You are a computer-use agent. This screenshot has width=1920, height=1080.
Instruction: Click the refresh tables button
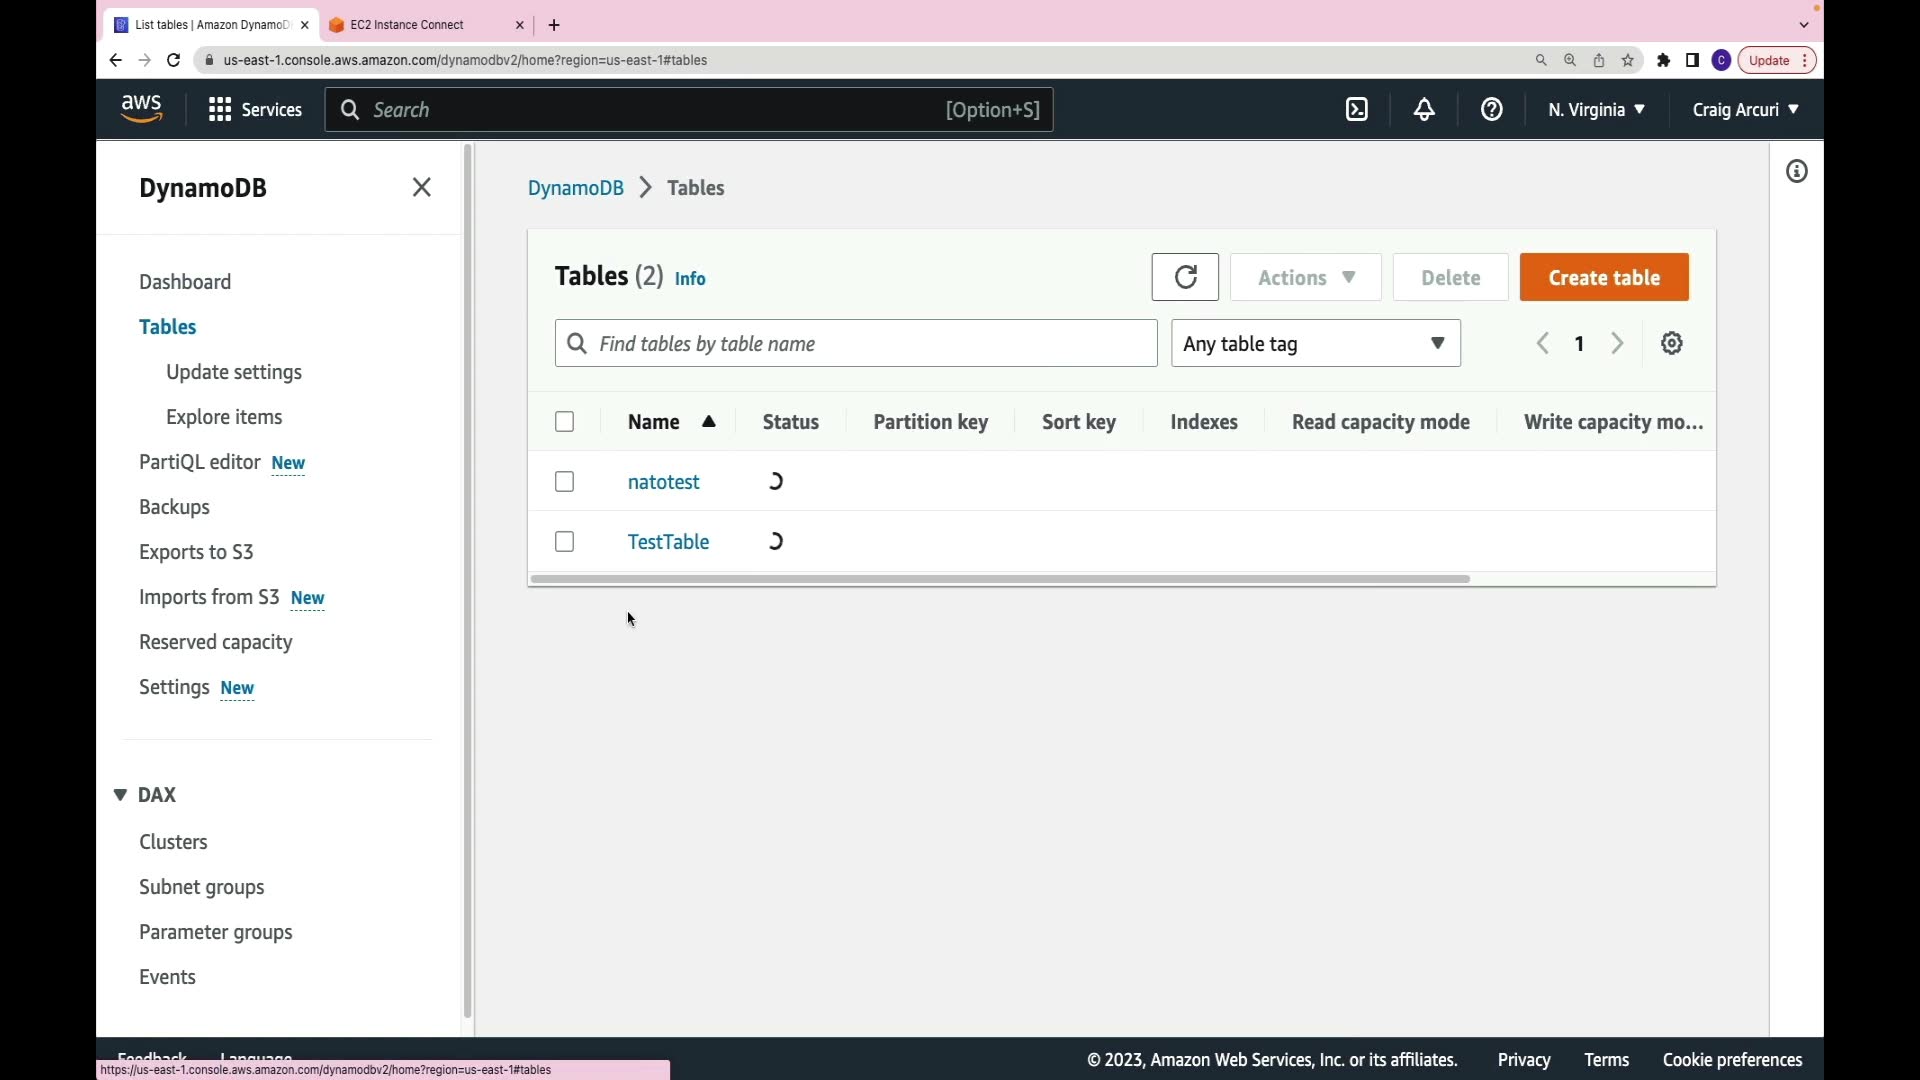coord(1185,277)
